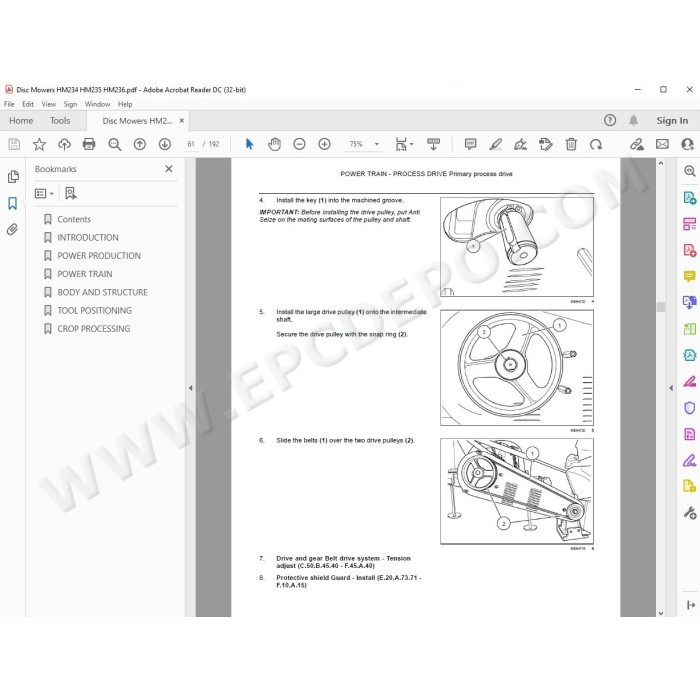Rotate the page view
This screenshot has width=700, height=700.
596,144
